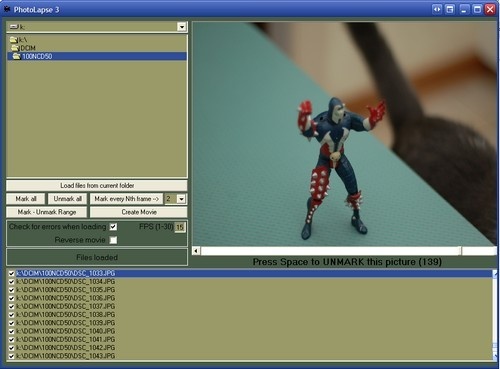Uncheck DSC_1043.JPG checkbox

(x=11, y=356)
